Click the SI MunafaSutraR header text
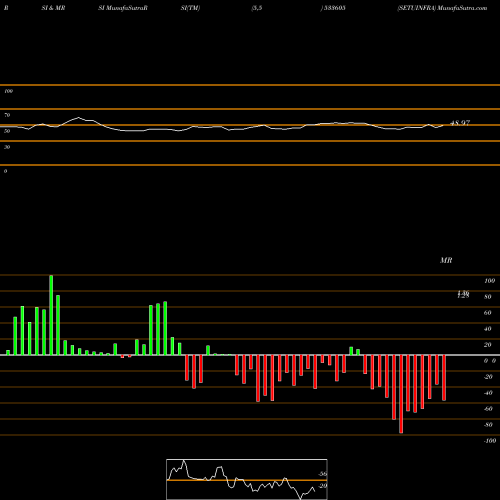Viewport: 500px width, 500px height. coord(123,8)
